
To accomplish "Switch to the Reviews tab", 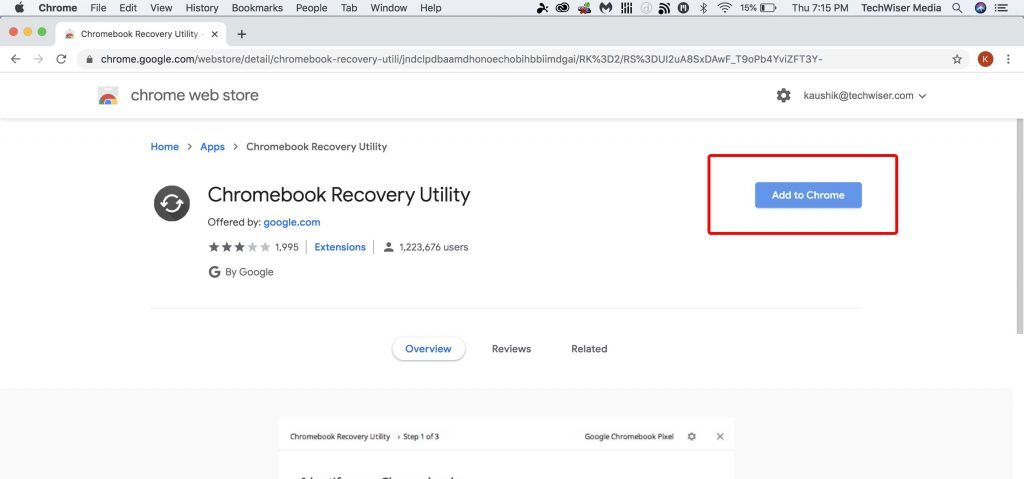I will 511,349.
